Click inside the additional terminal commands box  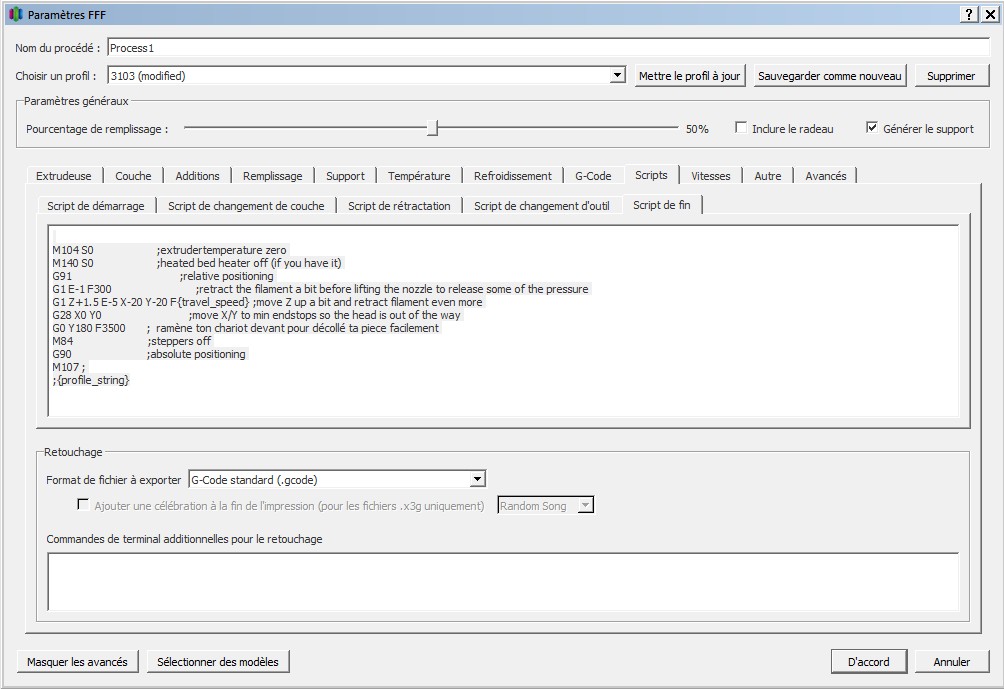click(x=502, y=581)
